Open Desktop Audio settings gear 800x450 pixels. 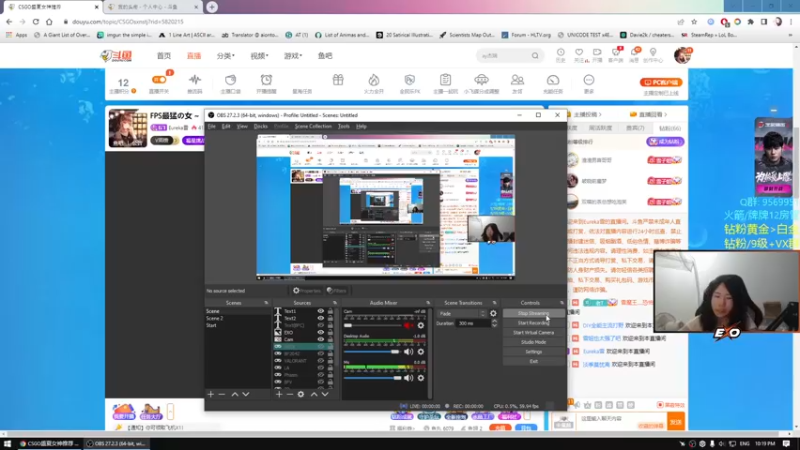[421, 352]
